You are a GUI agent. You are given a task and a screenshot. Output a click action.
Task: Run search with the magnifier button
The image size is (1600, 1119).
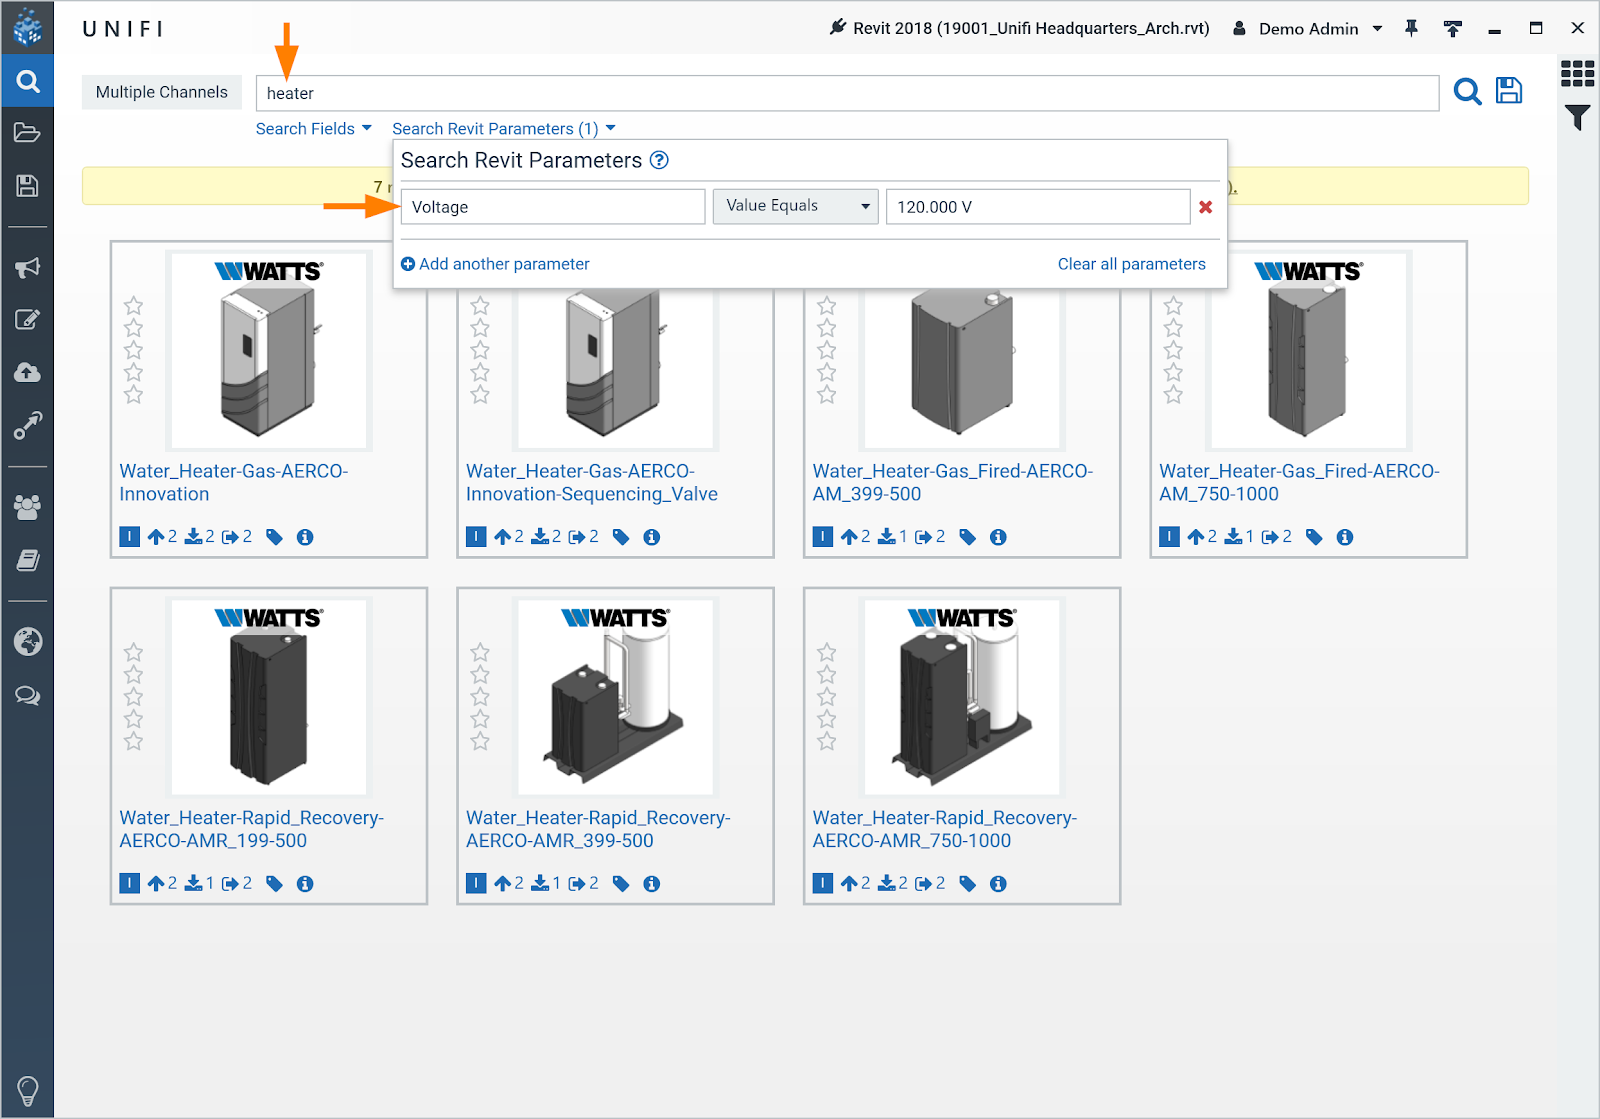coord(1467,92)
